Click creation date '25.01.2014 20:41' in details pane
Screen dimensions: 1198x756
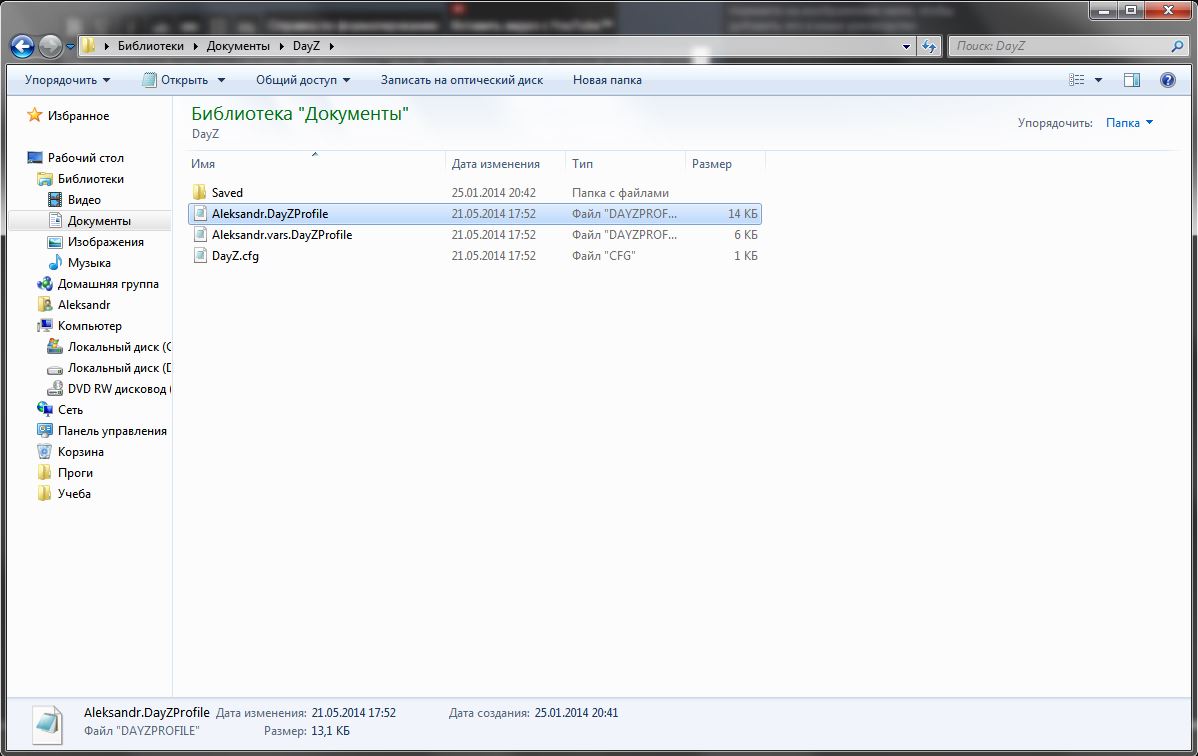576,713
